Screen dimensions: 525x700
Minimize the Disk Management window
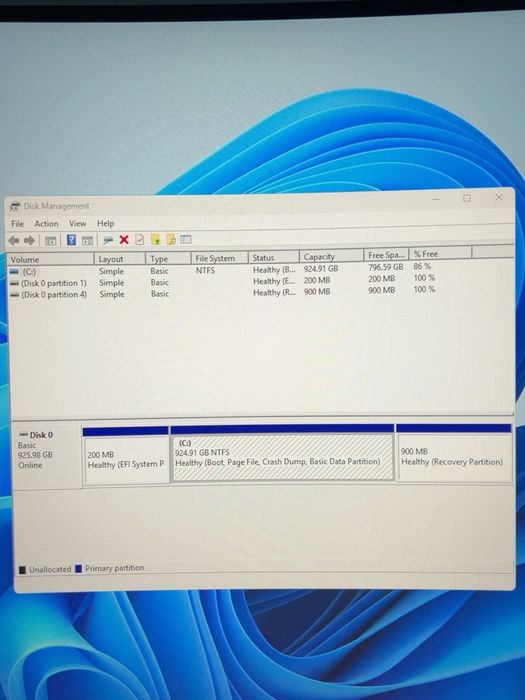[436, 199]
